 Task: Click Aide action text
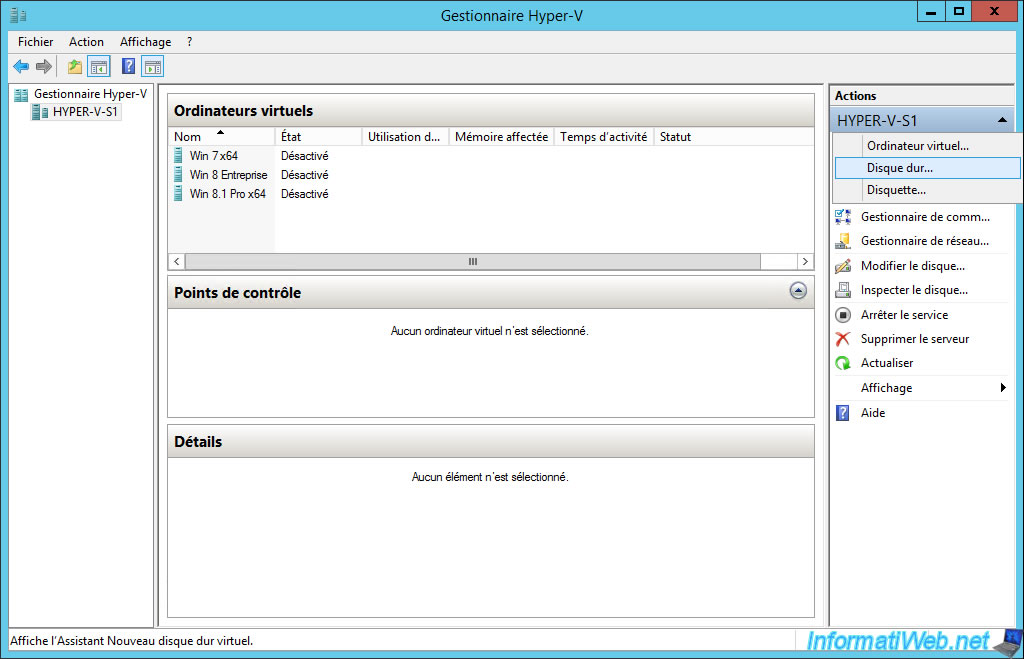click(872, 413)
